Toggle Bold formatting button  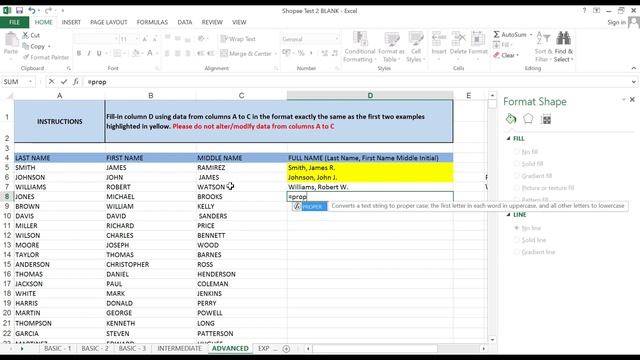(79, 53)
